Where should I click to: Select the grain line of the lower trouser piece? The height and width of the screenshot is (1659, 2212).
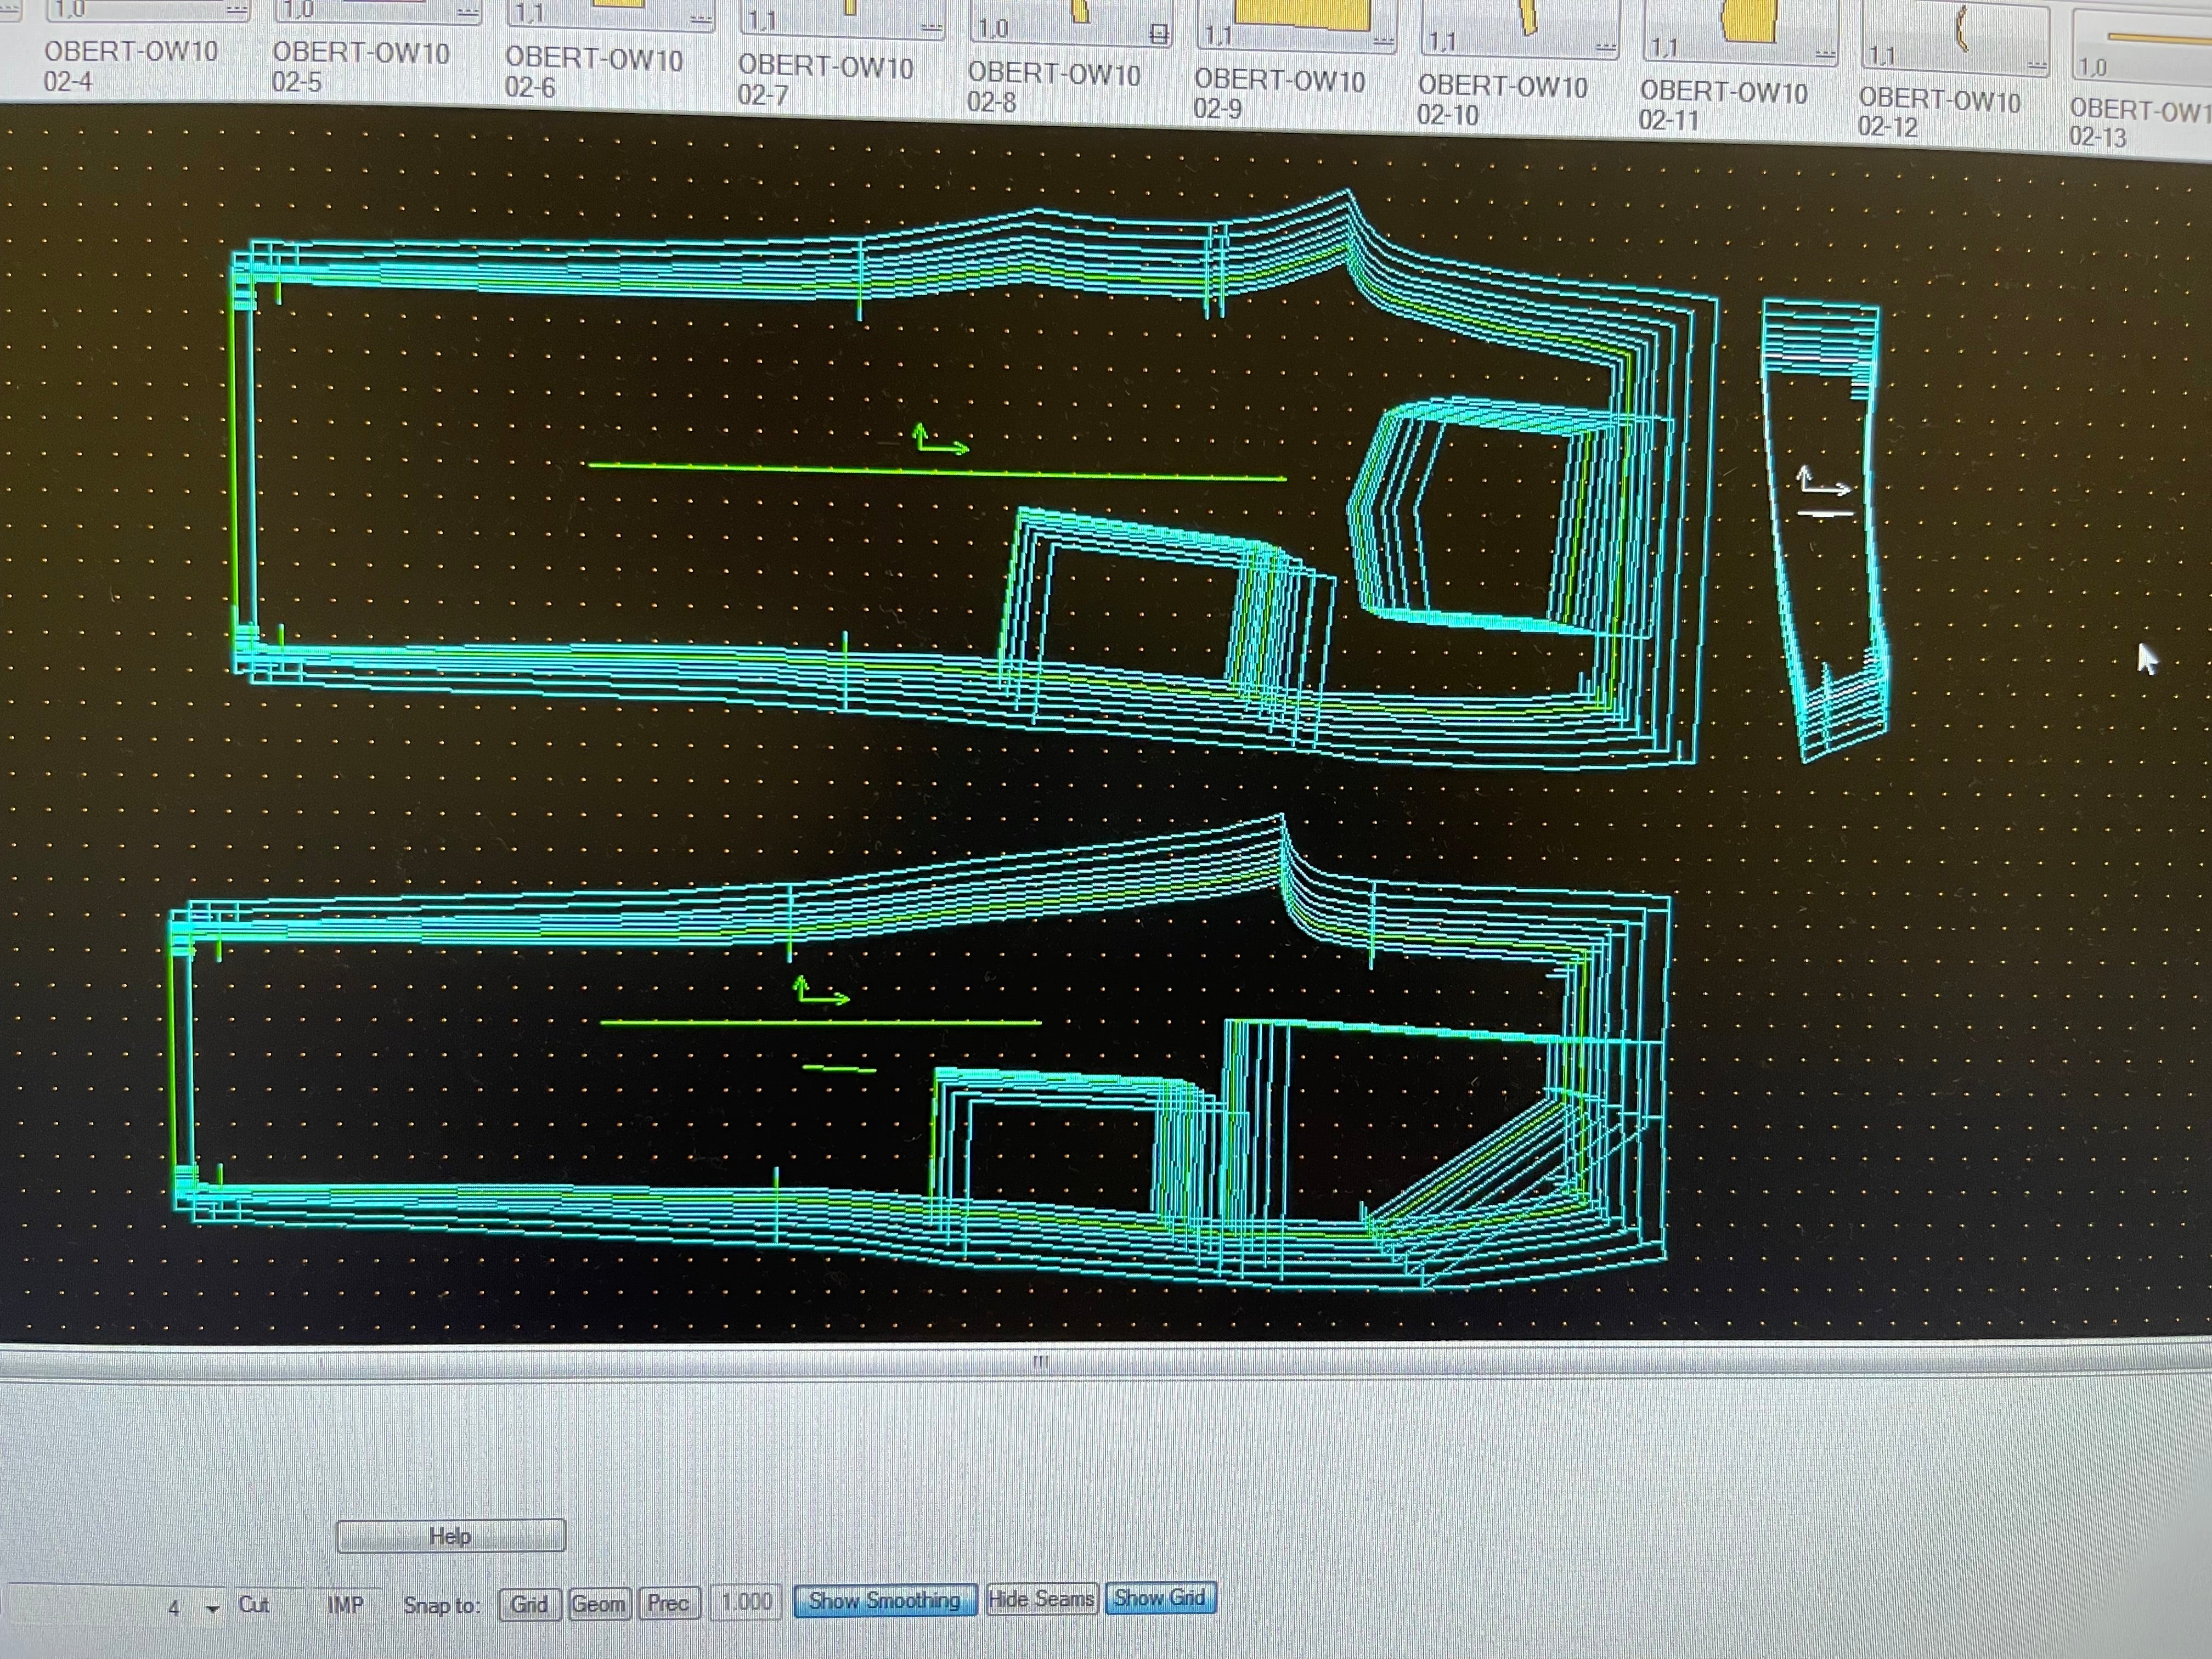[820, 1022]
